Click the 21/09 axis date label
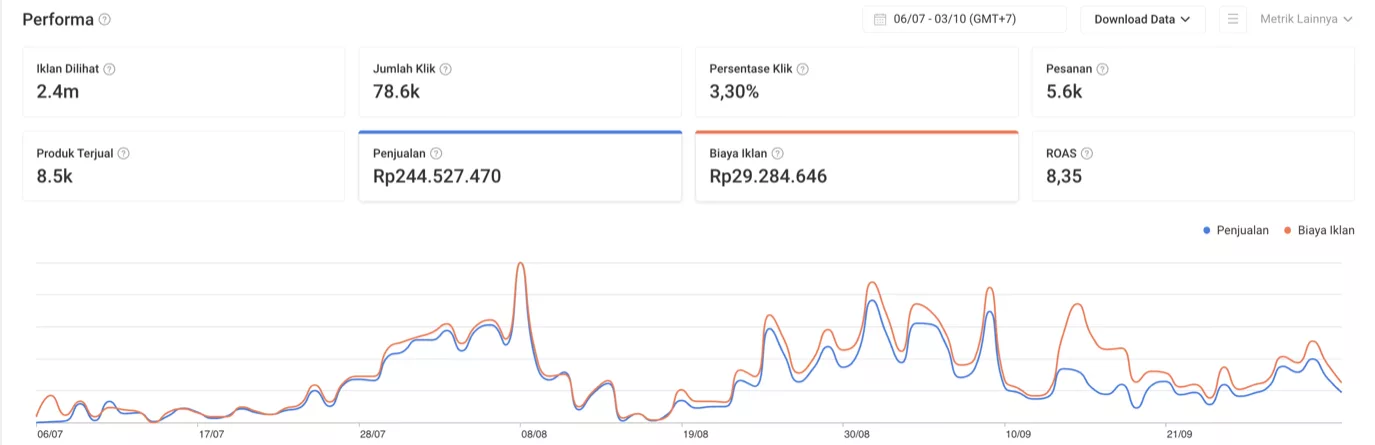1375x445 pixels. click(1179, 435)
